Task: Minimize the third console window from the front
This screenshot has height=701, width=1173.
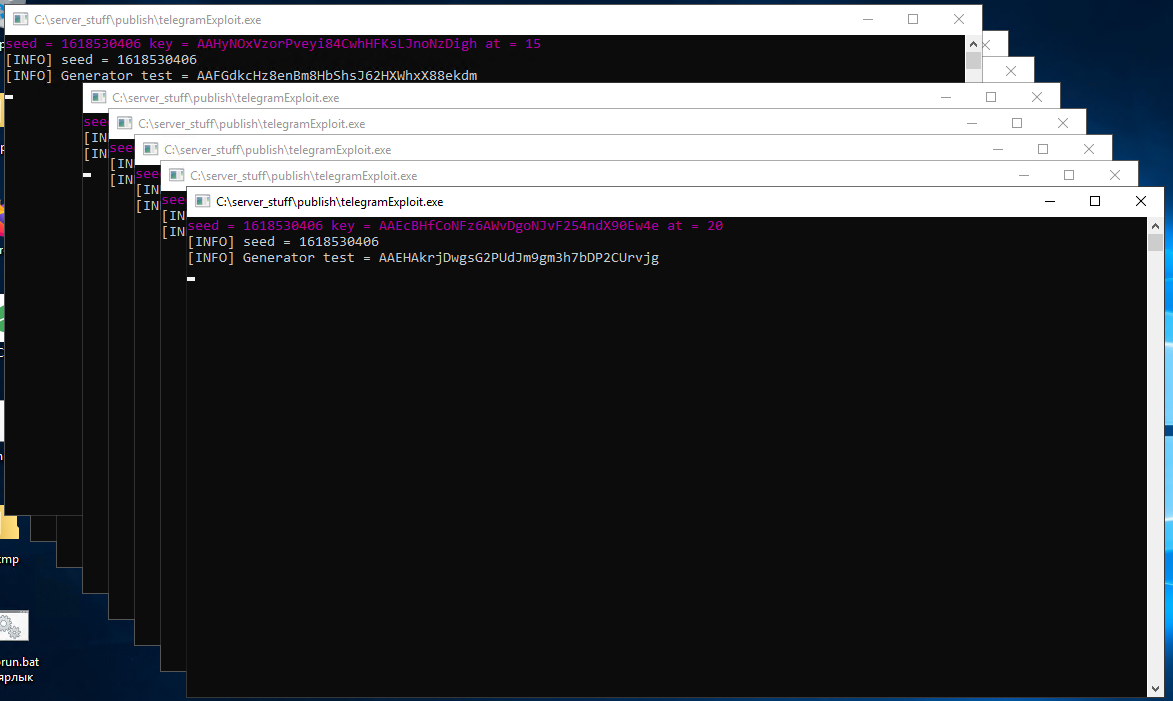Action: (x=997, y=149)
